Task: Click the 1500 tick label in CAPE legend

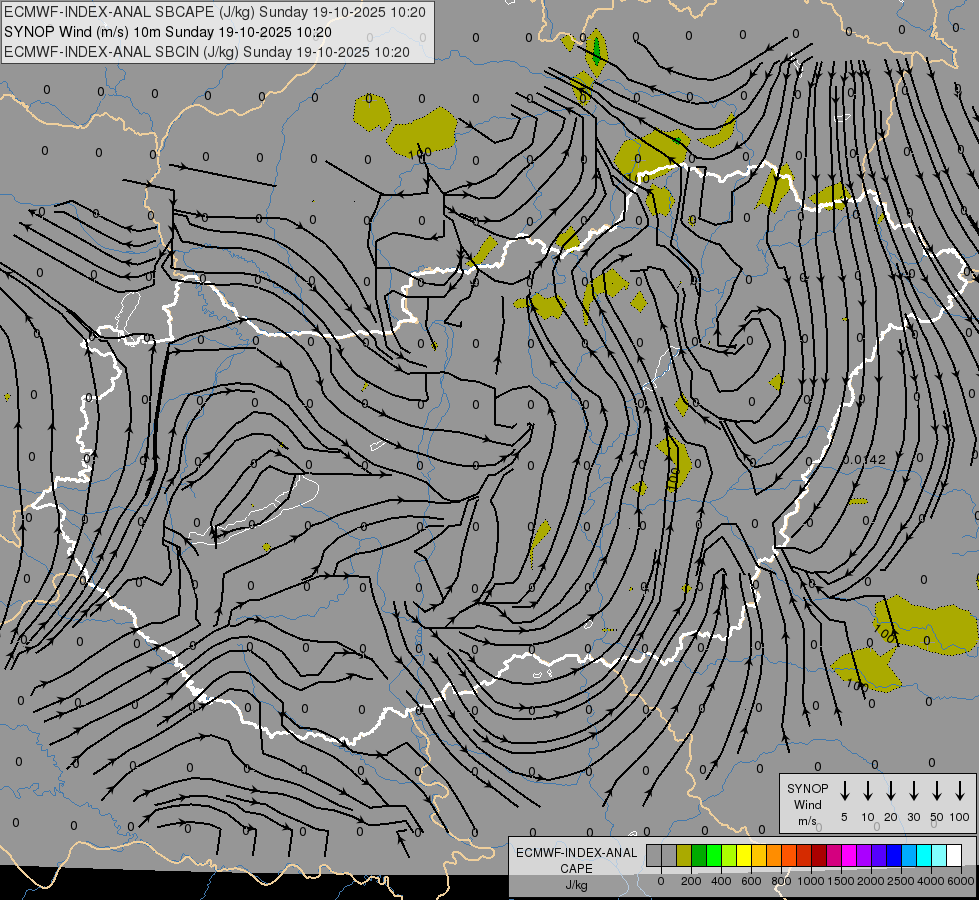Action: coord(841,881)
